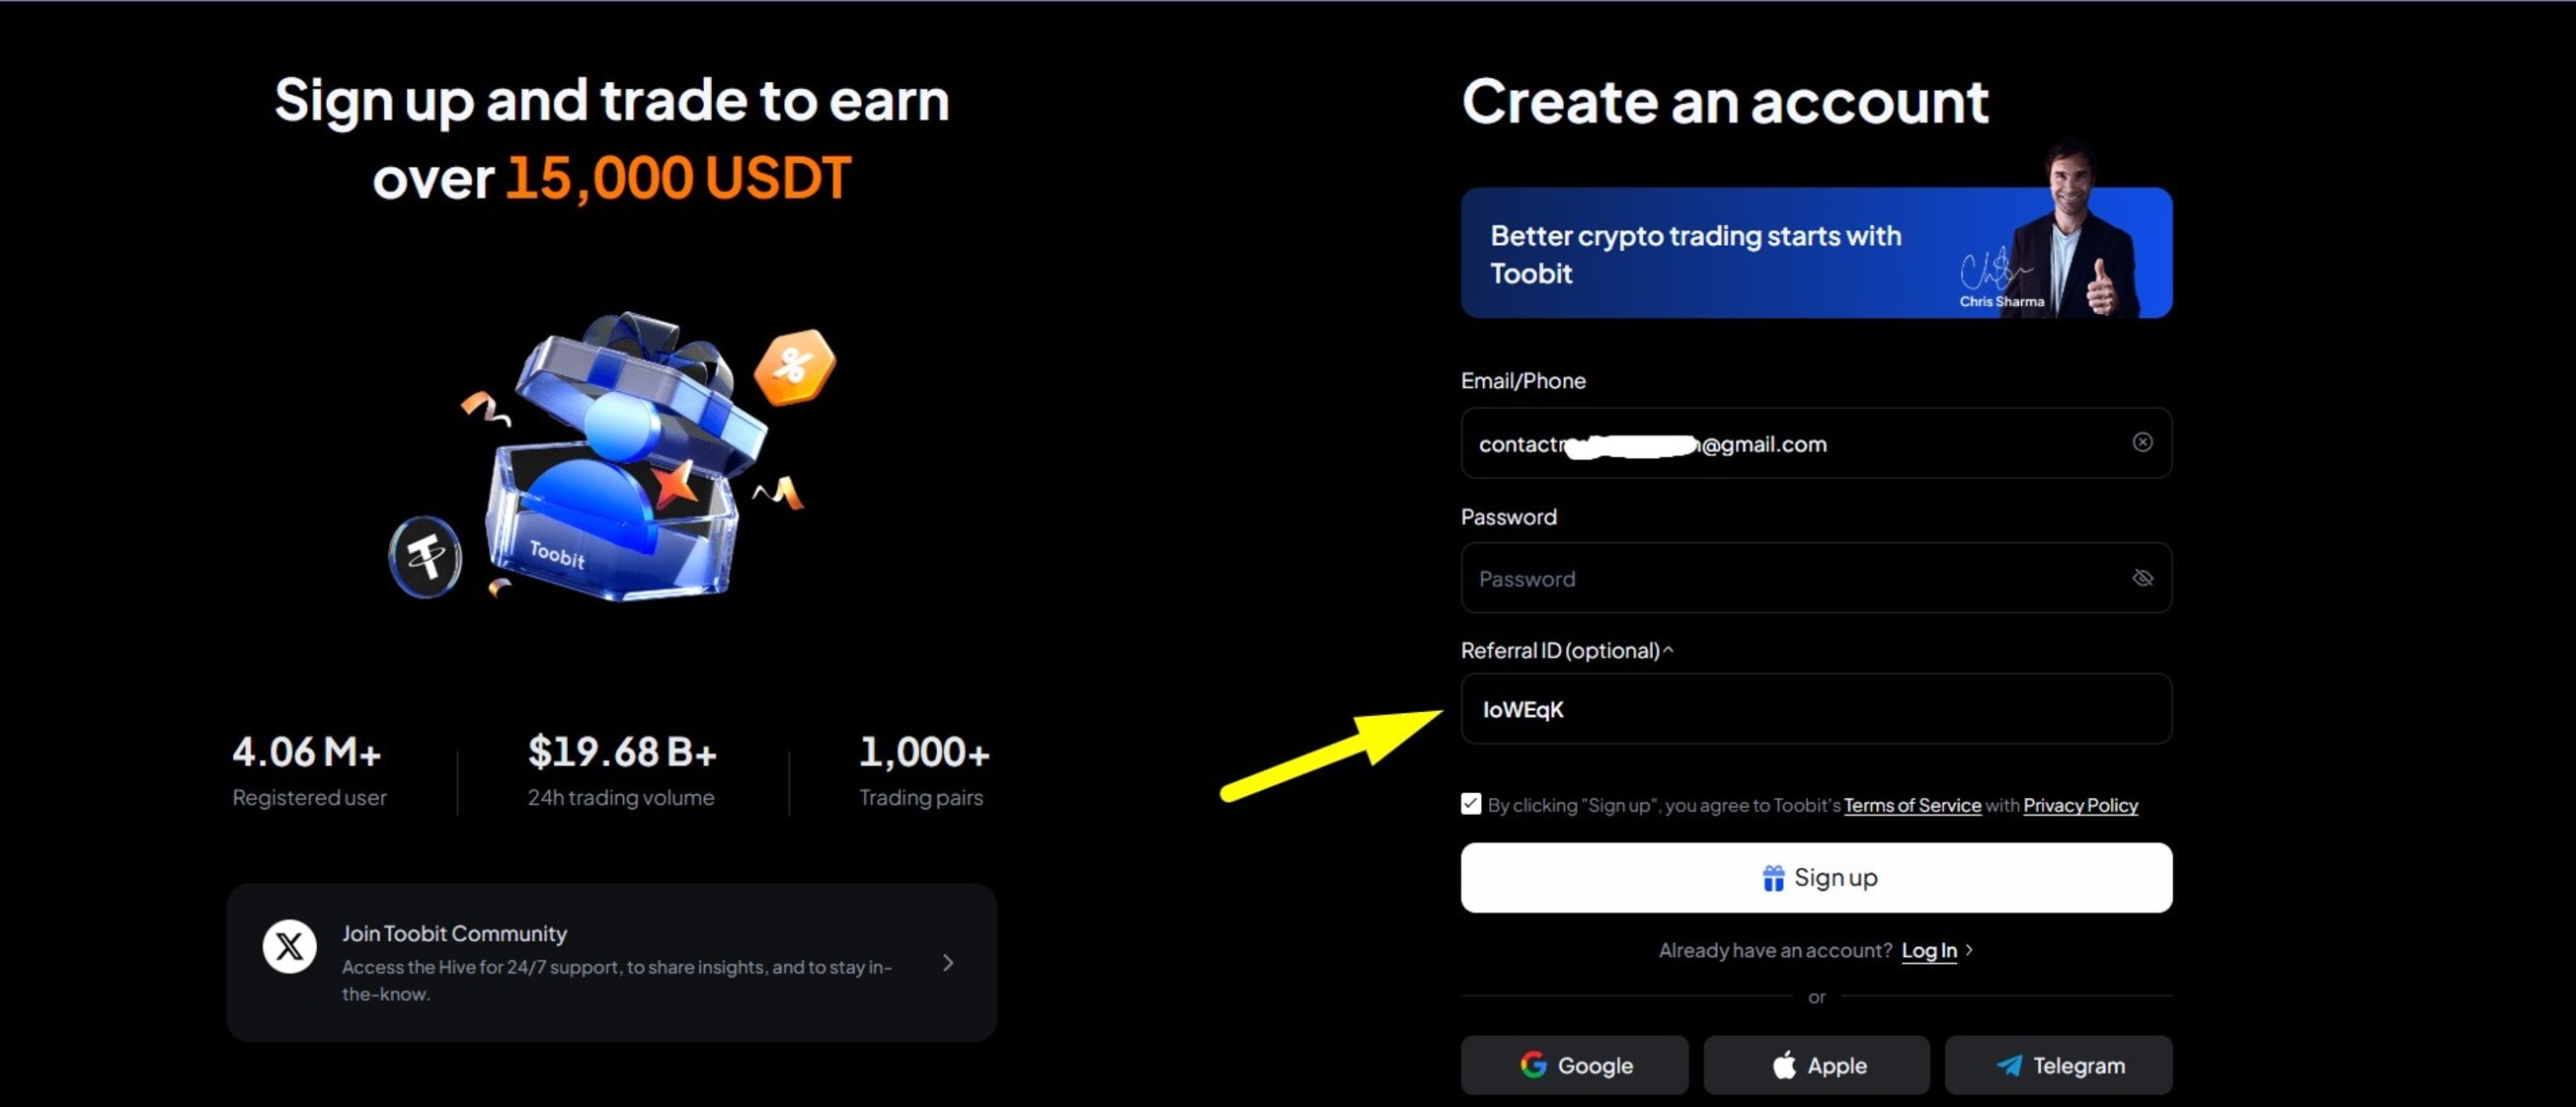Uncheck the Terms of Service agreement checkbox
Viewport: 2576px width, 1107px height.
coord(1470,803)
